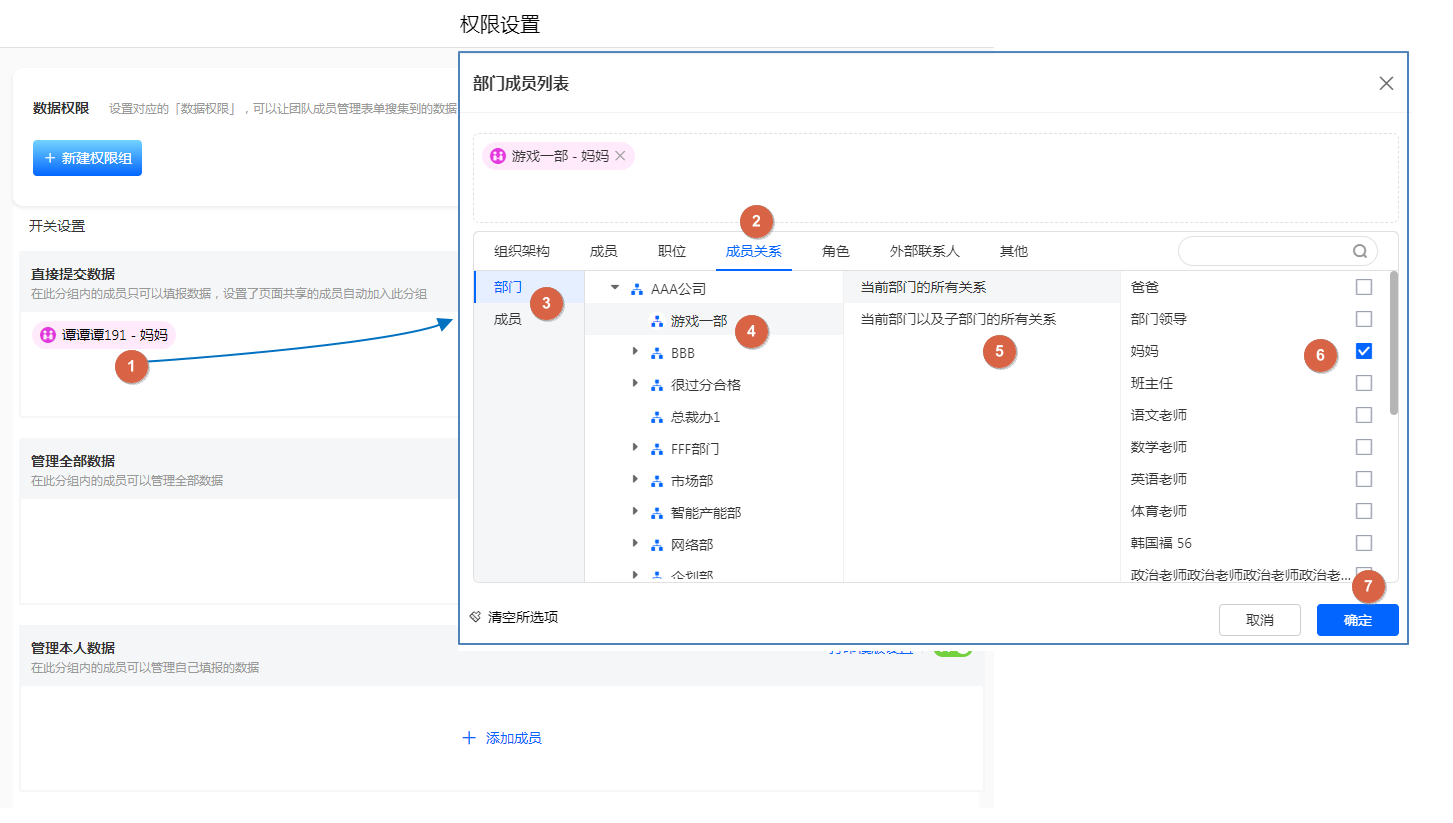Click the plus icon beside 添加成员
1453x823 pixels.
pyautogui.click(x=469, y=738)
